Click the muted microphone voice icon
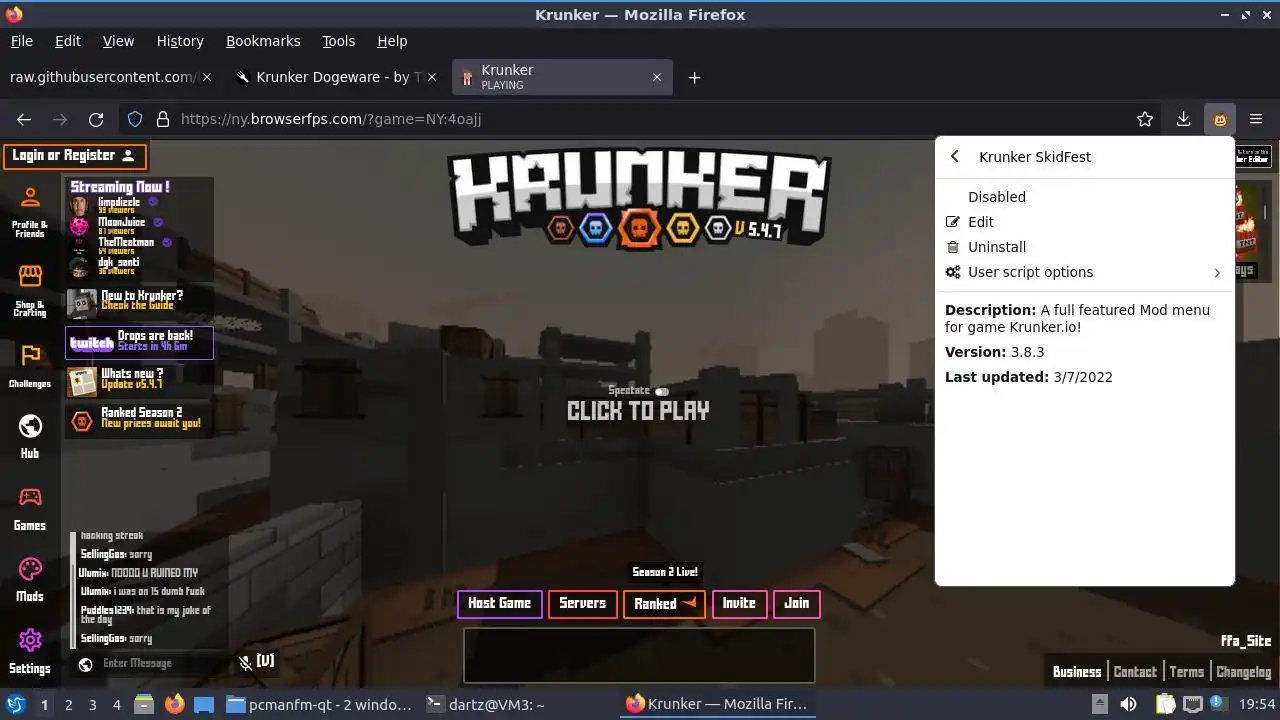 [x=245, y=662]
